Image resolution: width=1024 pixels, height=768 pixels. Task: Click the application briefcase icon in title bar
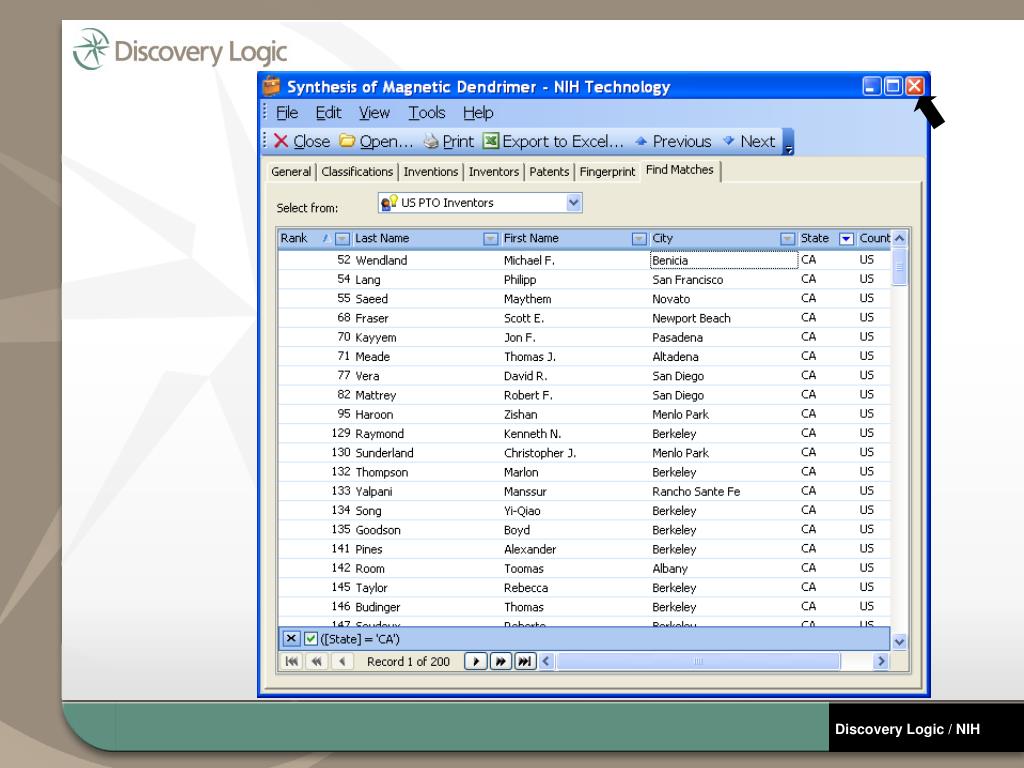coord(272,86)
